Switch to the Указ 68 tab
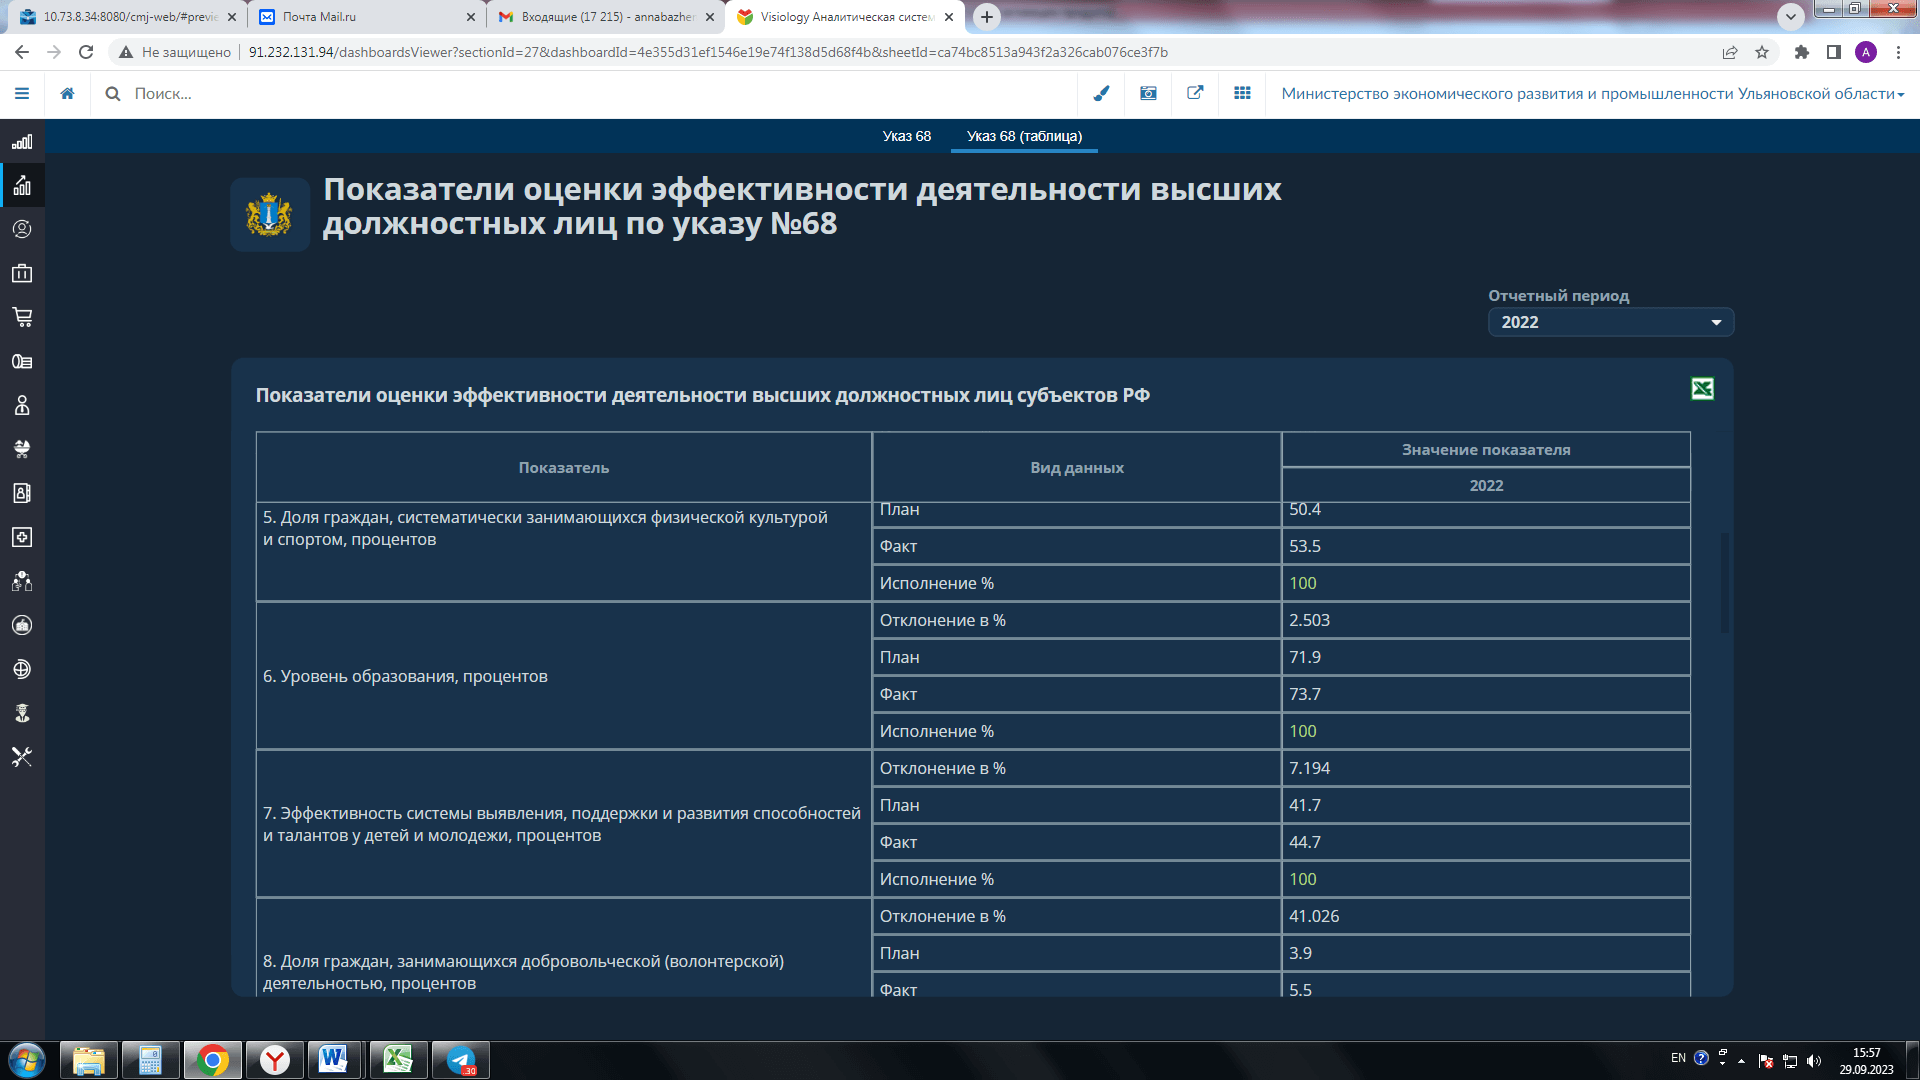 [906, 136]
